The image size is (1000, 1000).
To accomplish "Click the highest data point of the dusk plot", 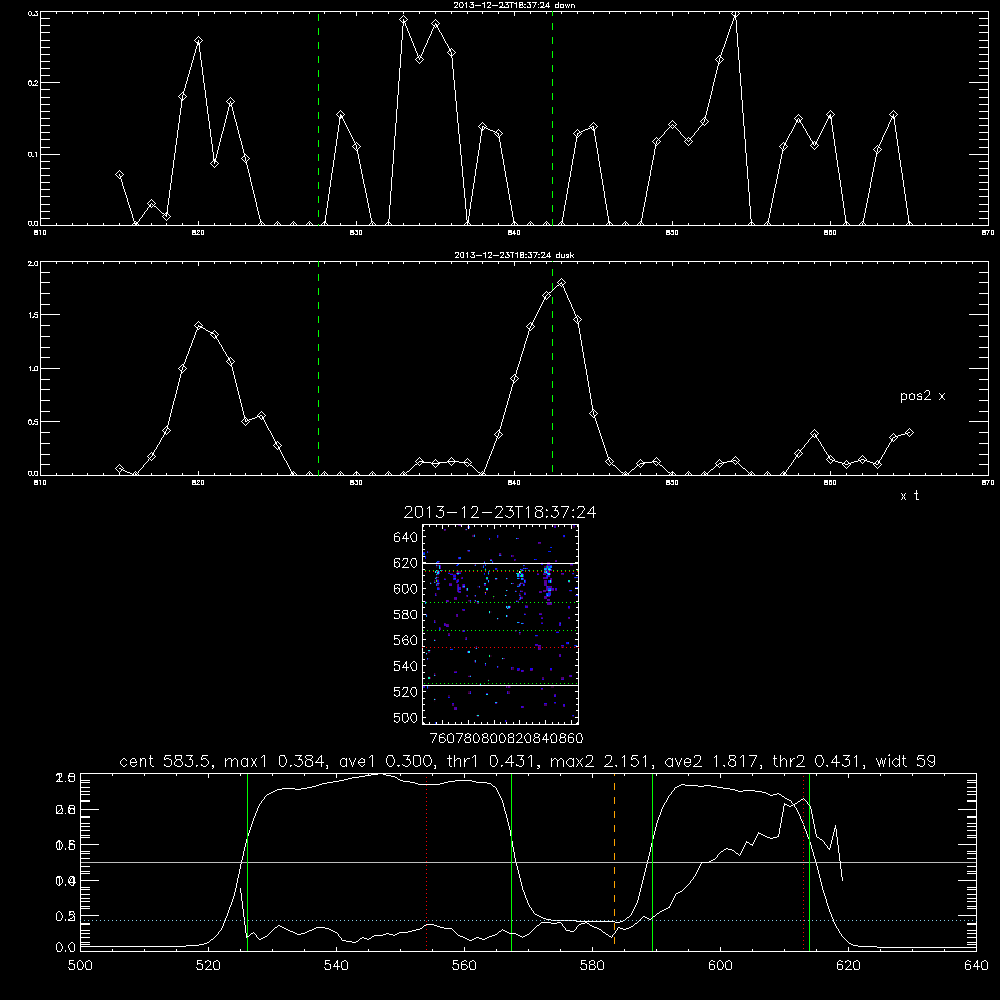I will tap(561, 283).
